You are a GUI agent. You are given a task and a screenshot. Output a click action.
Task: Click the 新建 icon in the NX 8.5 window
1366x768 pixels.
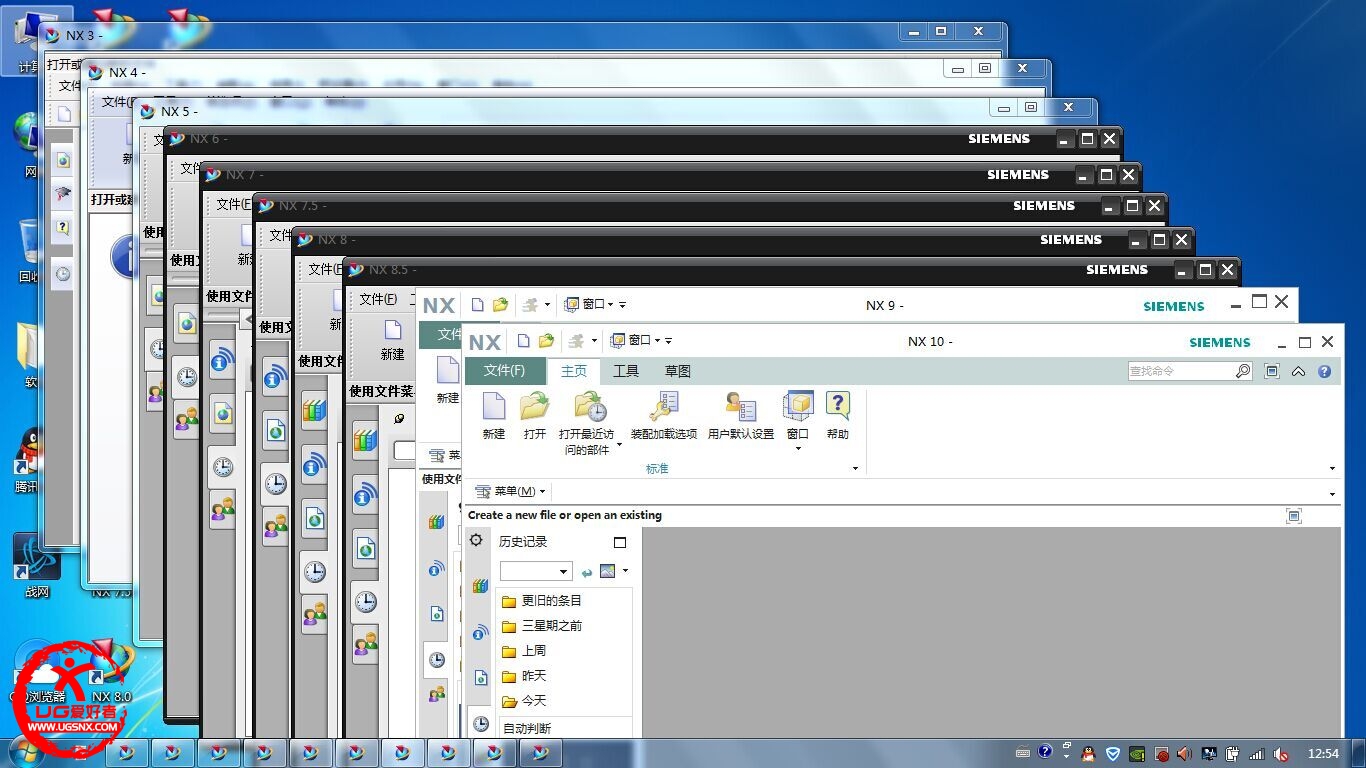(393, 330)
